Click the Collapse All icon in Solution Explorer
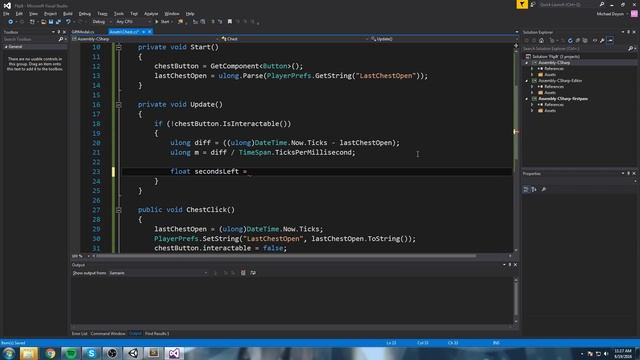Screen dimensions: 640x360 click(x=578, y=40)
